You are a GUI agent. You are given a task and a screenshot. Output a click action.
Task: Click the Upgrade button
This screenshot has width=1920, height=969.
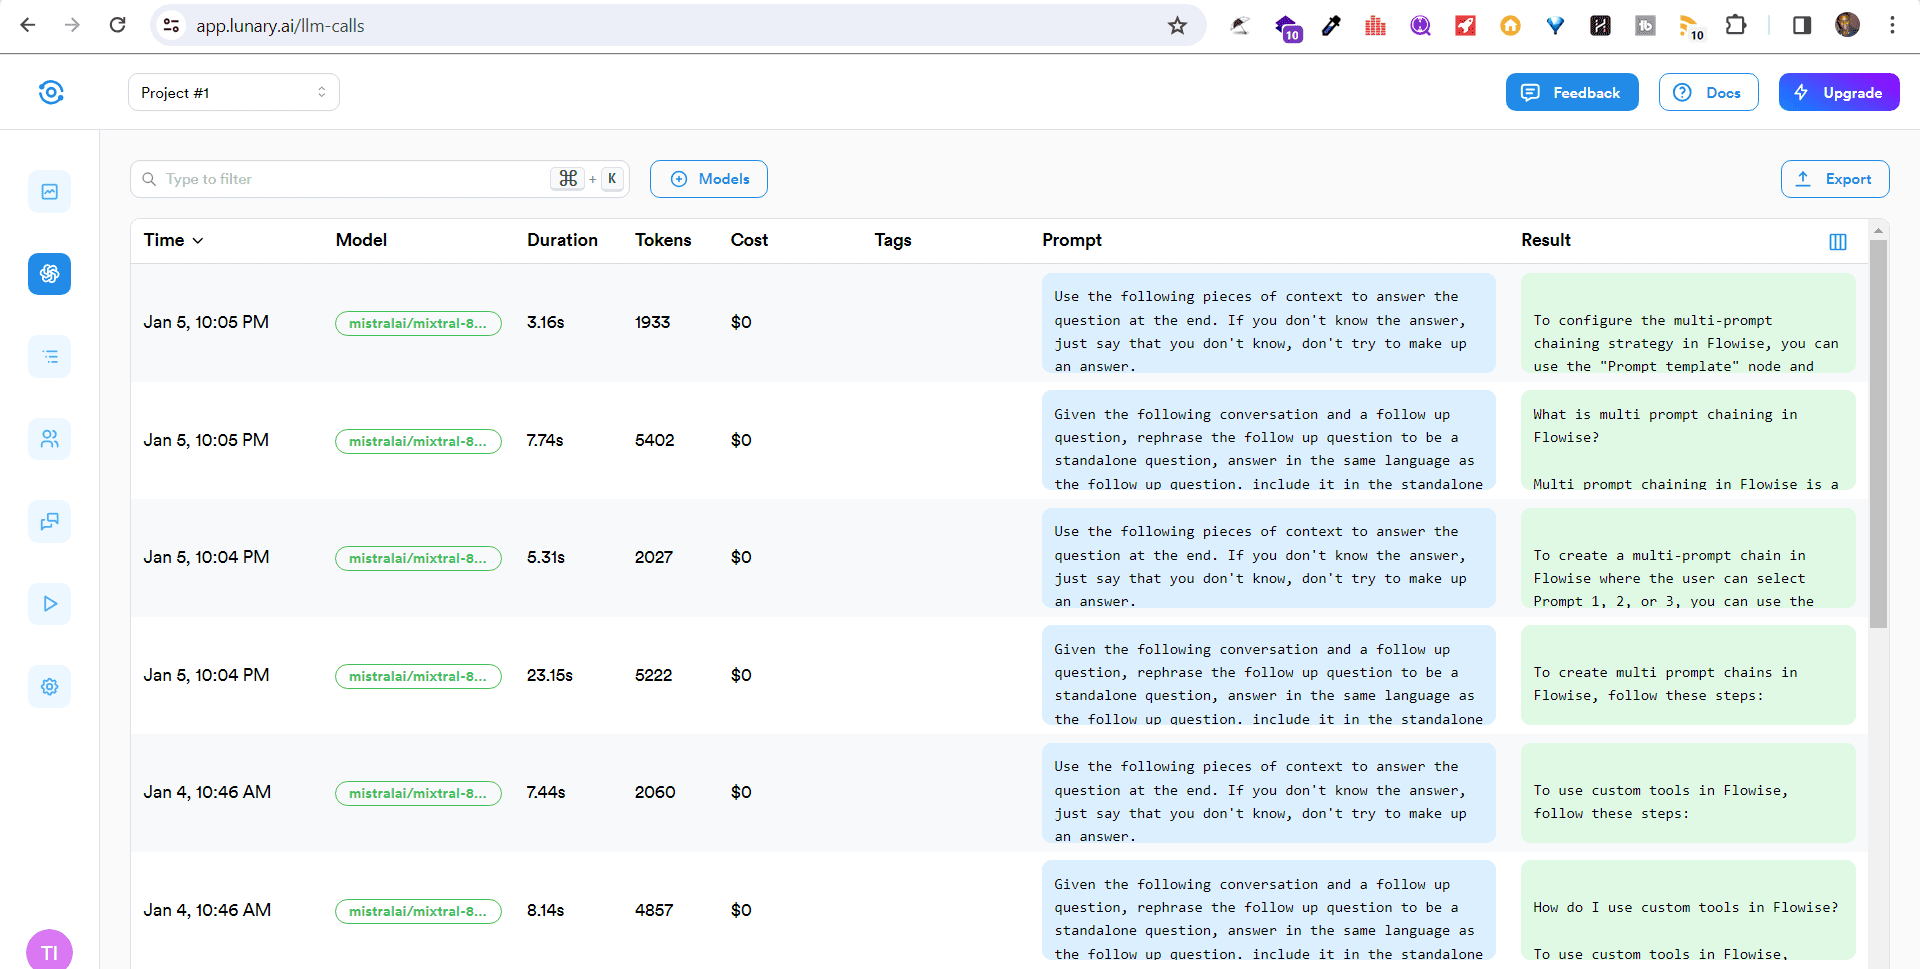click(x=1838, y=91)
